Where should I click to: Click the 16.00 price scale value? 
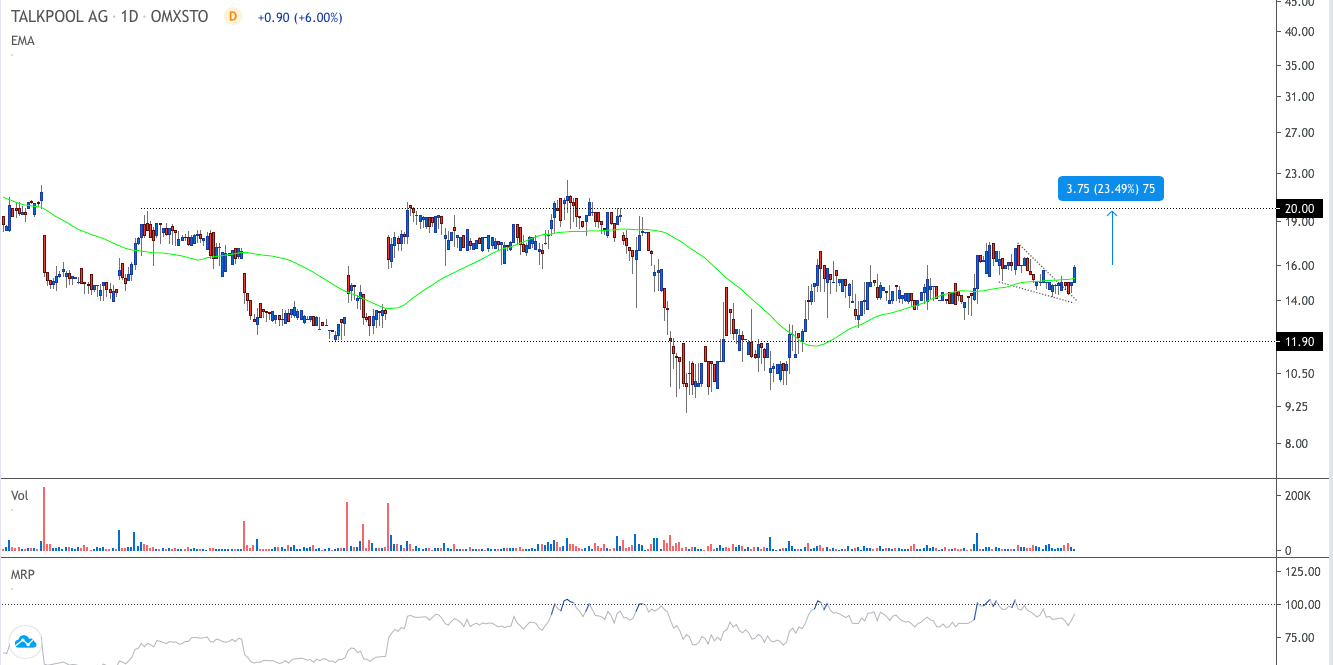click(1300, 266)
